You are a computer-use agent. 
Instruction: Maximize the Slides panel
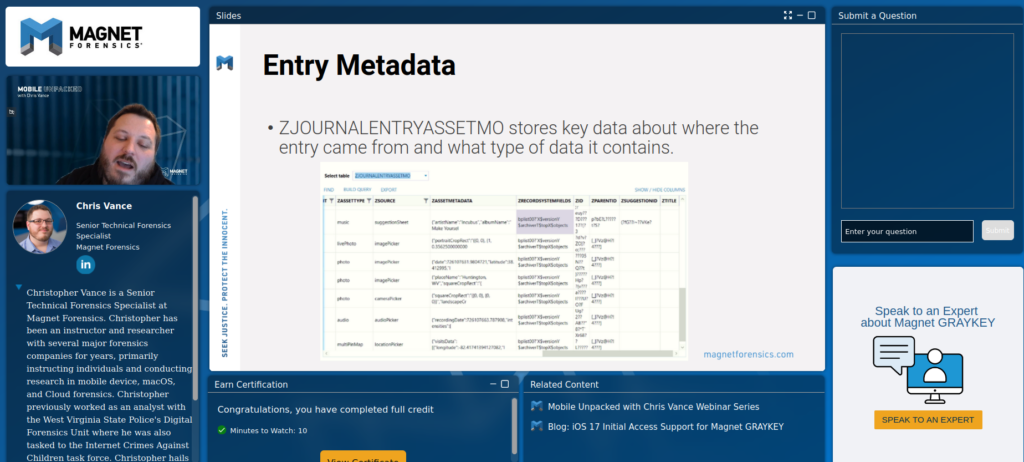pyautogui.click(x=812, y=15)
